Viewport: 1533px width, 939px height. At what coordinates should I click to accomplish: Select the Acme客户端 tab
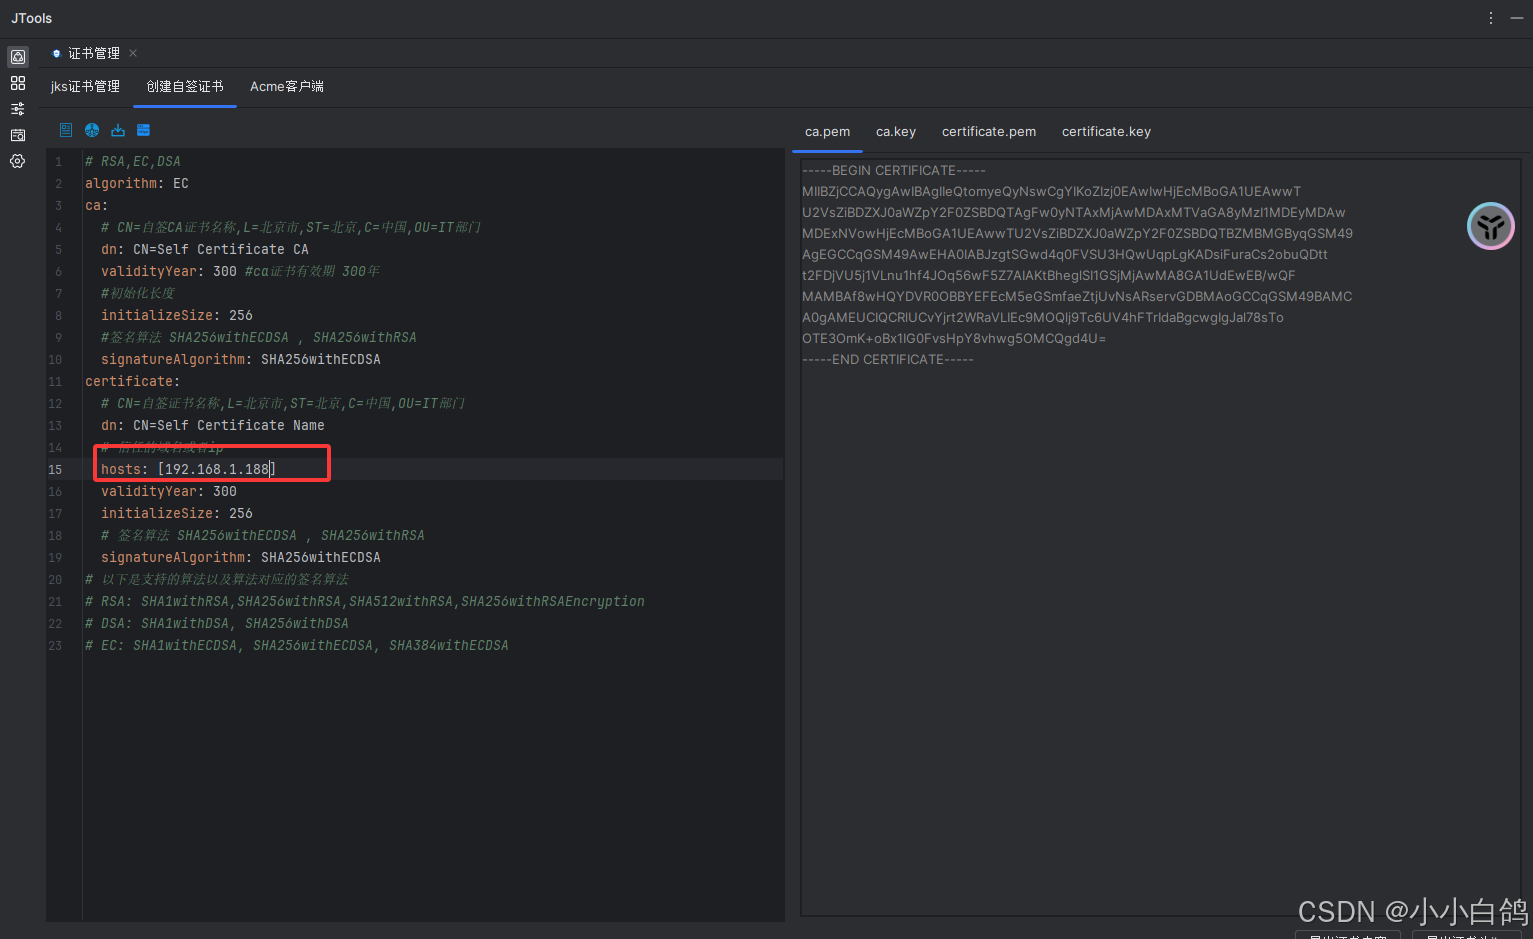click(286, 87)
